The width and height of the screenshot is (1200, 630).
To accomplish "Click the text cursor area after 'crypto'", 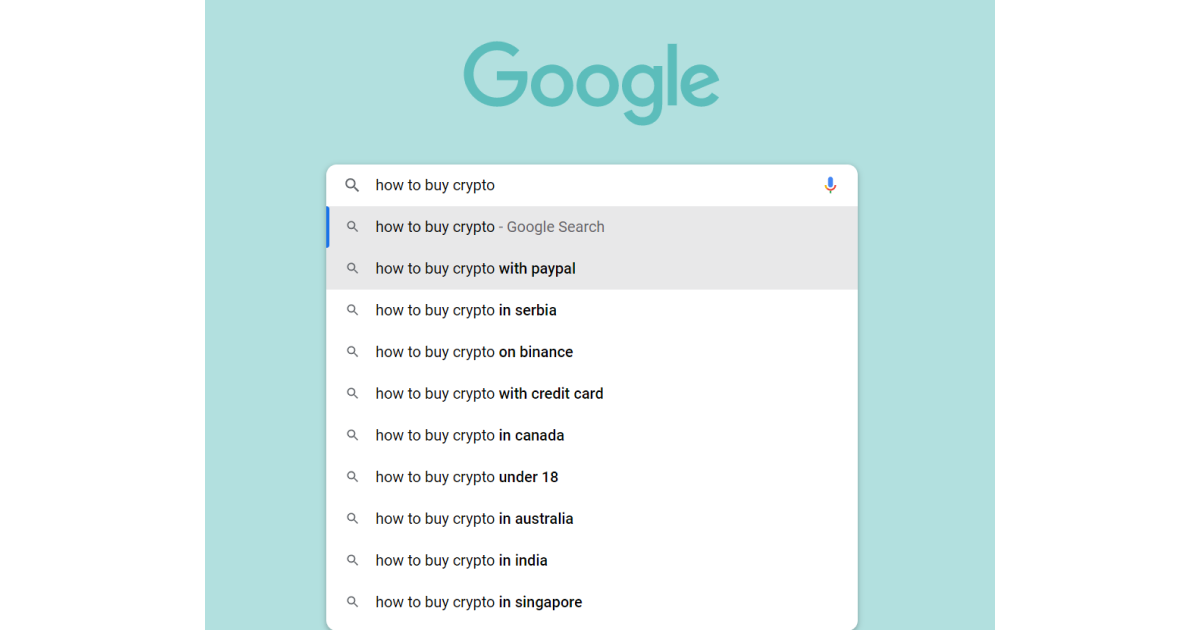I will [498, 185].
